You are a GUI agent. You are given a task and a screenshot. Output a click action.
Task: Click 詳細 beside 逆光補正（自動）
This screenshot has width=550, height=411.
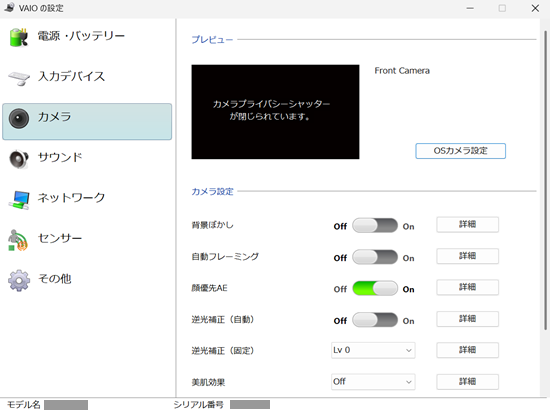point(468,319)
